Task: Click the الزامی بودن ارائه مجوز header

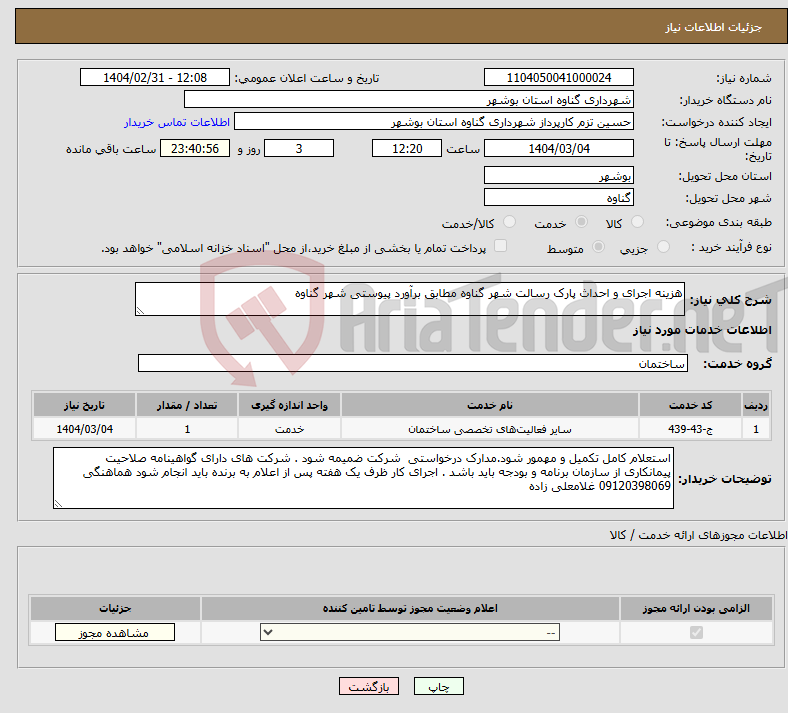Action: (x=696, y=608)
